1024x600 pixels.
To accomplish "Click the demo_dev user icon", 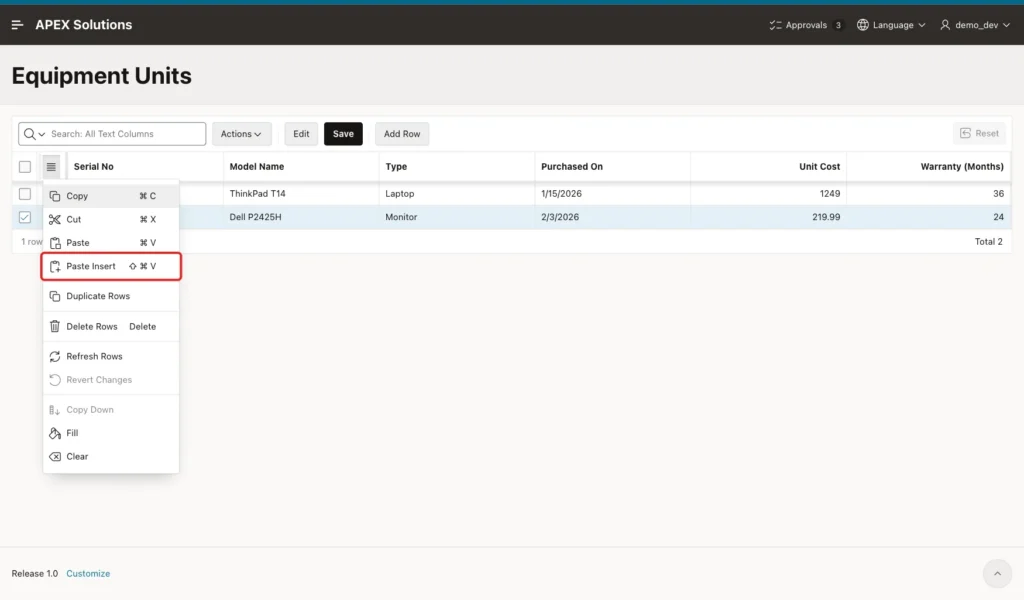I will (x=945, y=25).
